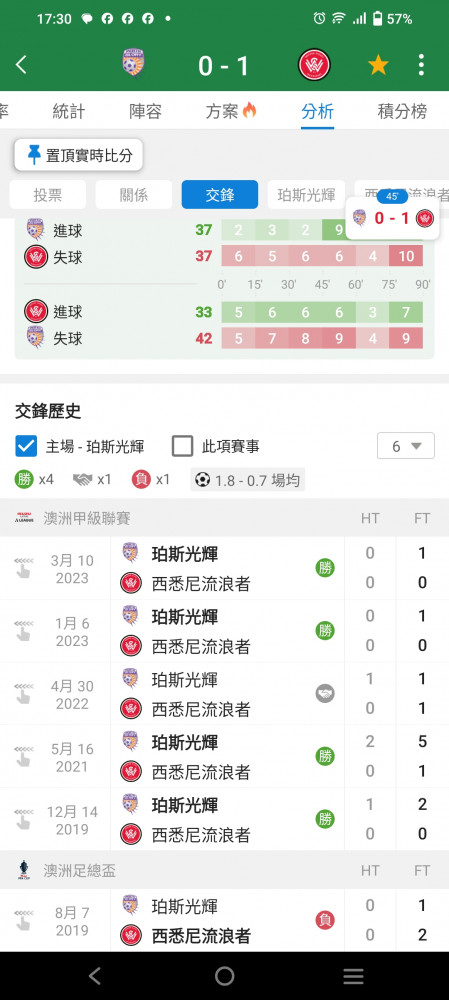This screenshot has width=449, height=1000.
Task: Check the 此項賽事 checkbox
Action: tap(182, 446)
